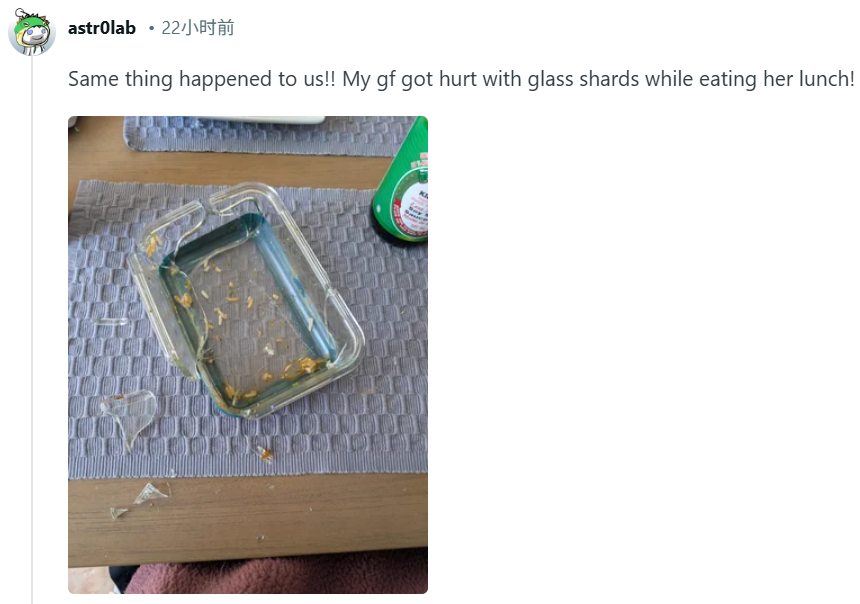Click the red blanket at the photo bottom
This screenshot has height=604, width=860.
276,579
